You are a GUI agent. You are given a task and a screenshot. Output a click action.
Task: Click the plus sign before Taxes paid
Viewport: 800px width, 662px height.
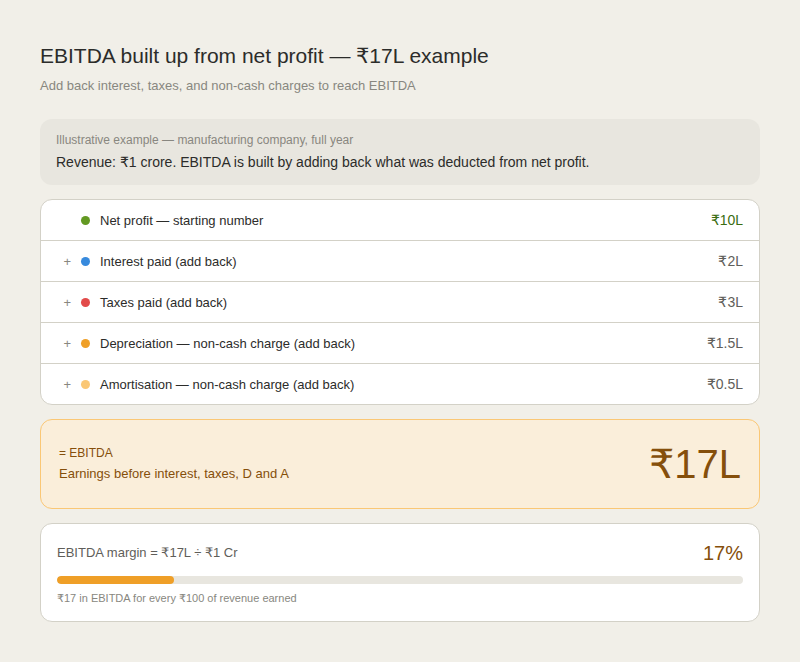(67, 302)
